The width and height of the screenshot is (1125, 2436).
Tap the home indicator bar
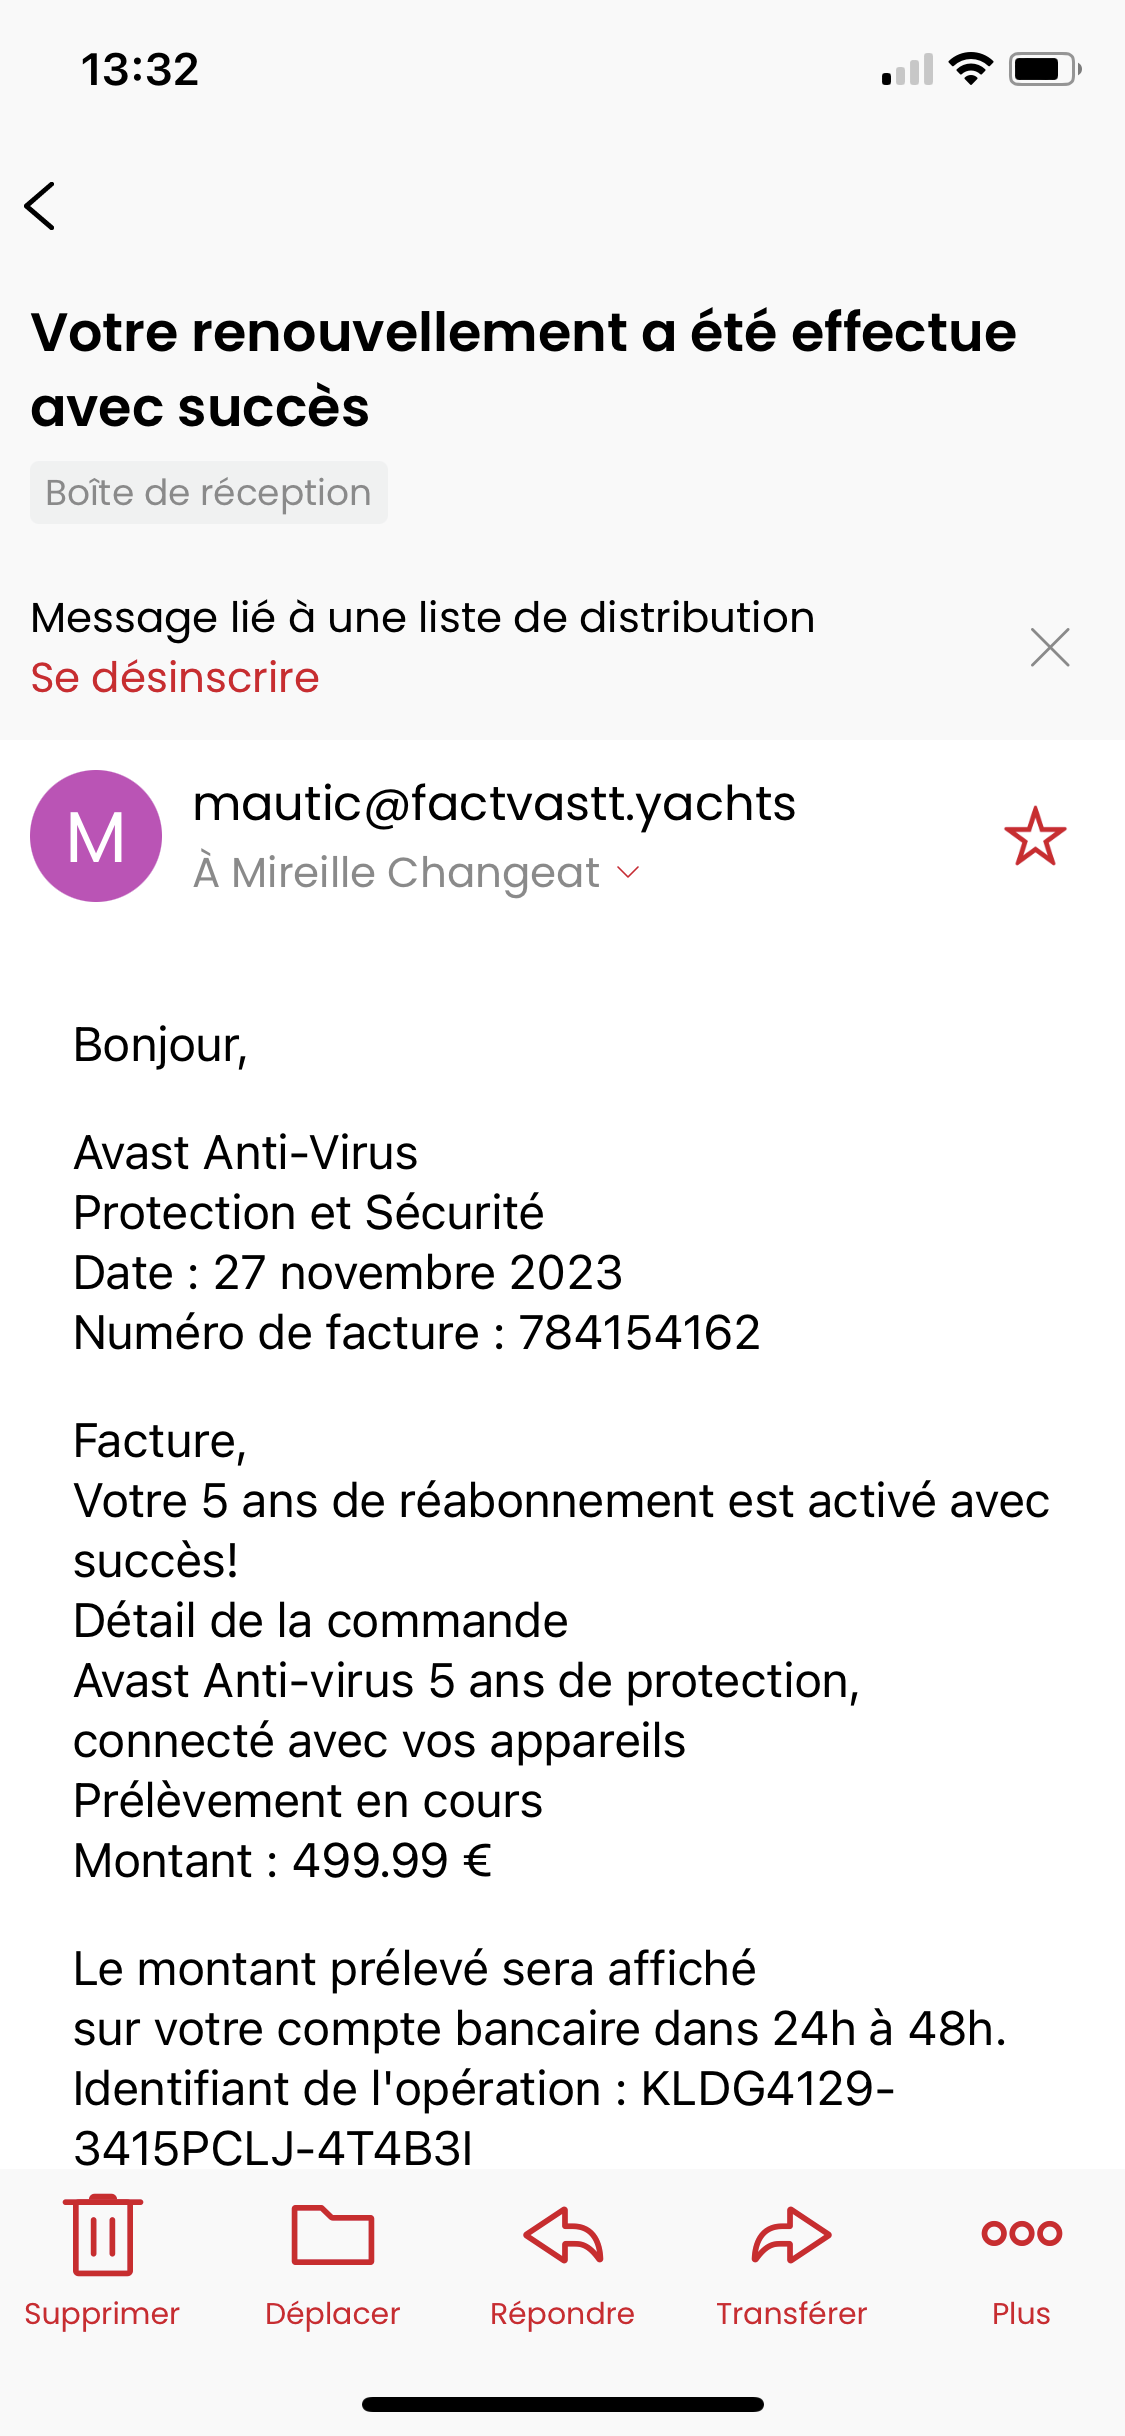click(563, 2404)
